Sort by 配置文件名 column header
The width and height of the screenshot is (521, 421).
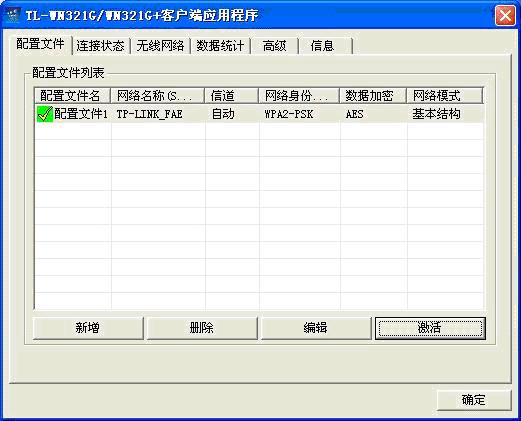coord(72,96)
